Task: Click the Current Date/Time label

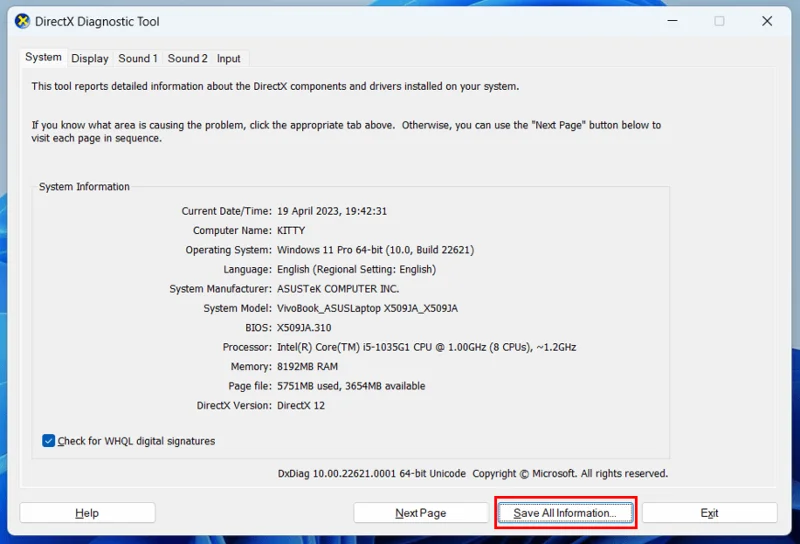Action: click(x=227, y=211)
